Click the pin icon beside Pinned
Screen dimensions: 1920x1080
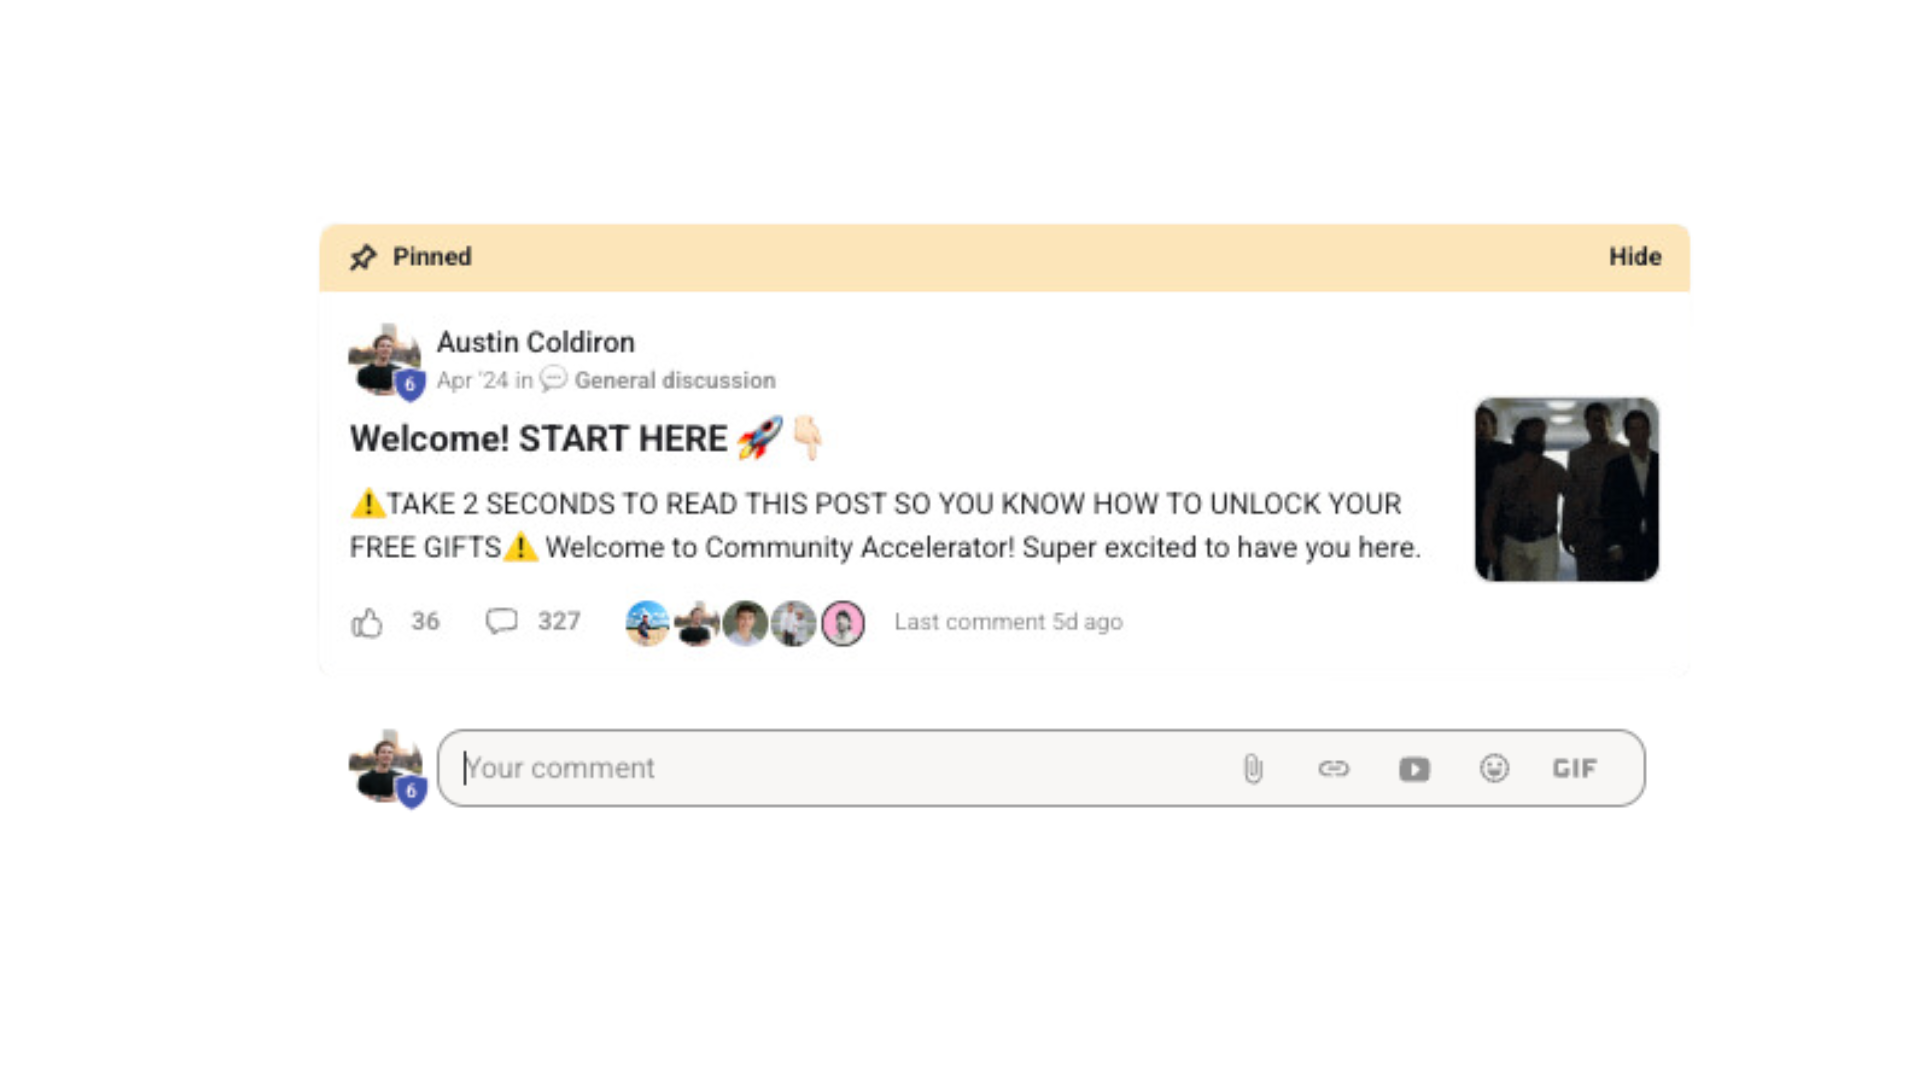363,257
